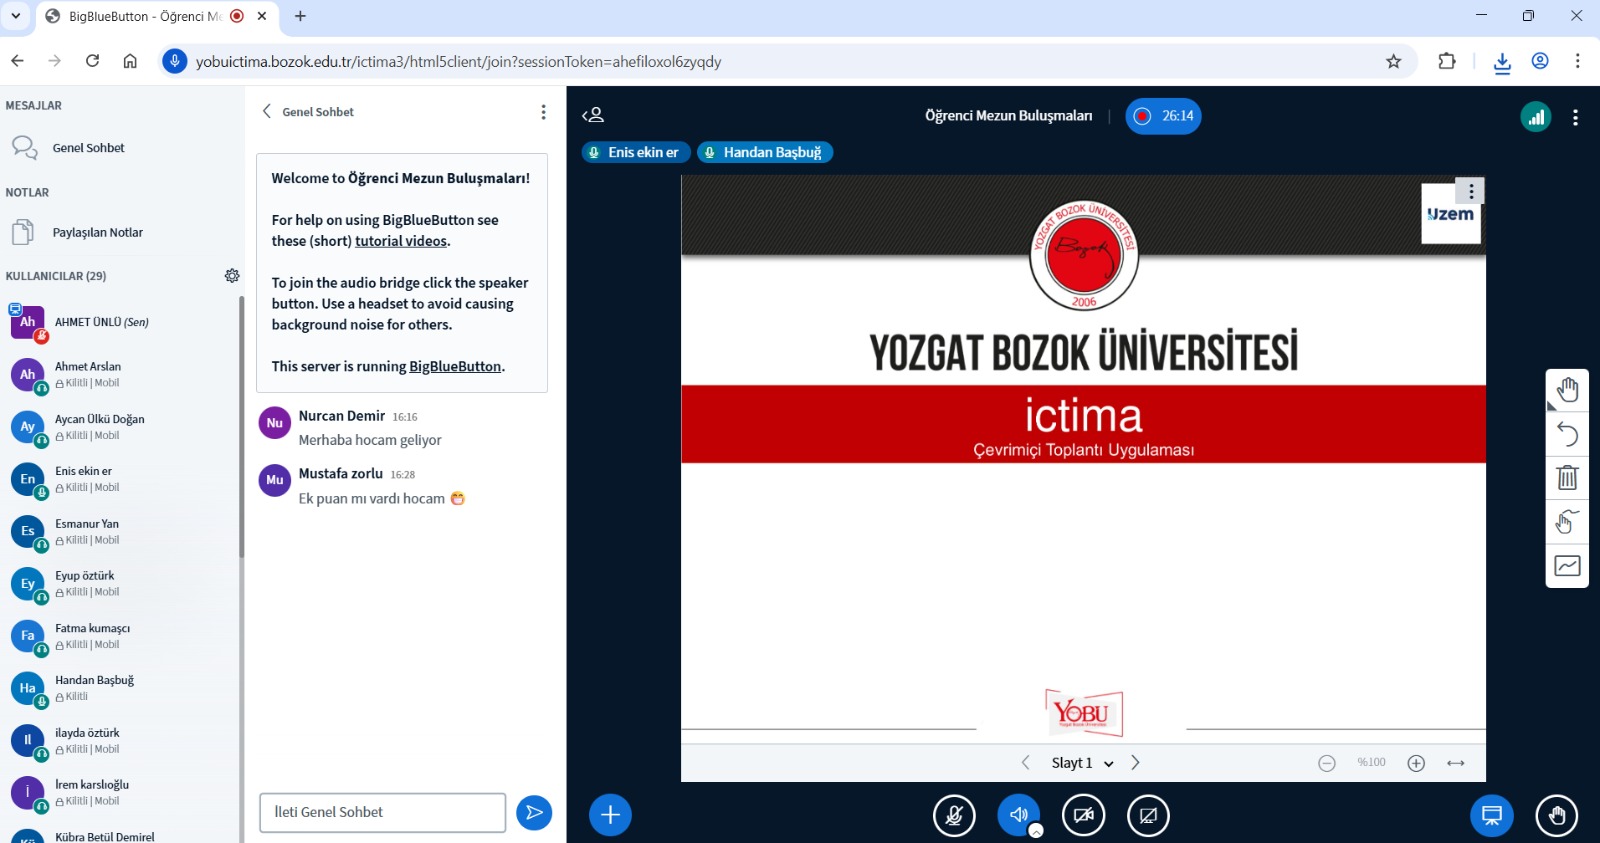The height and width of the screenshot is (843, 1600).
Task: Open the presentation options three-dot menu
Action: coord(1471,191)
